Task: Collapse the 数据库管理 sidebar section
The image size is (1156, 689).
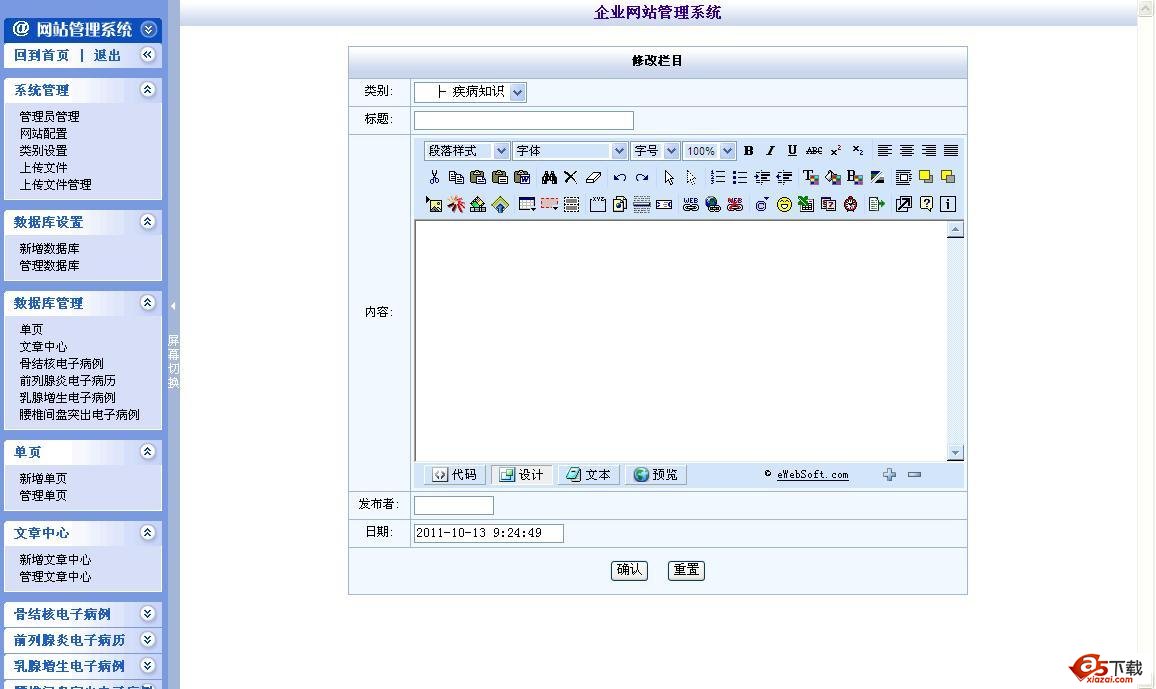Action: (148, 302)
